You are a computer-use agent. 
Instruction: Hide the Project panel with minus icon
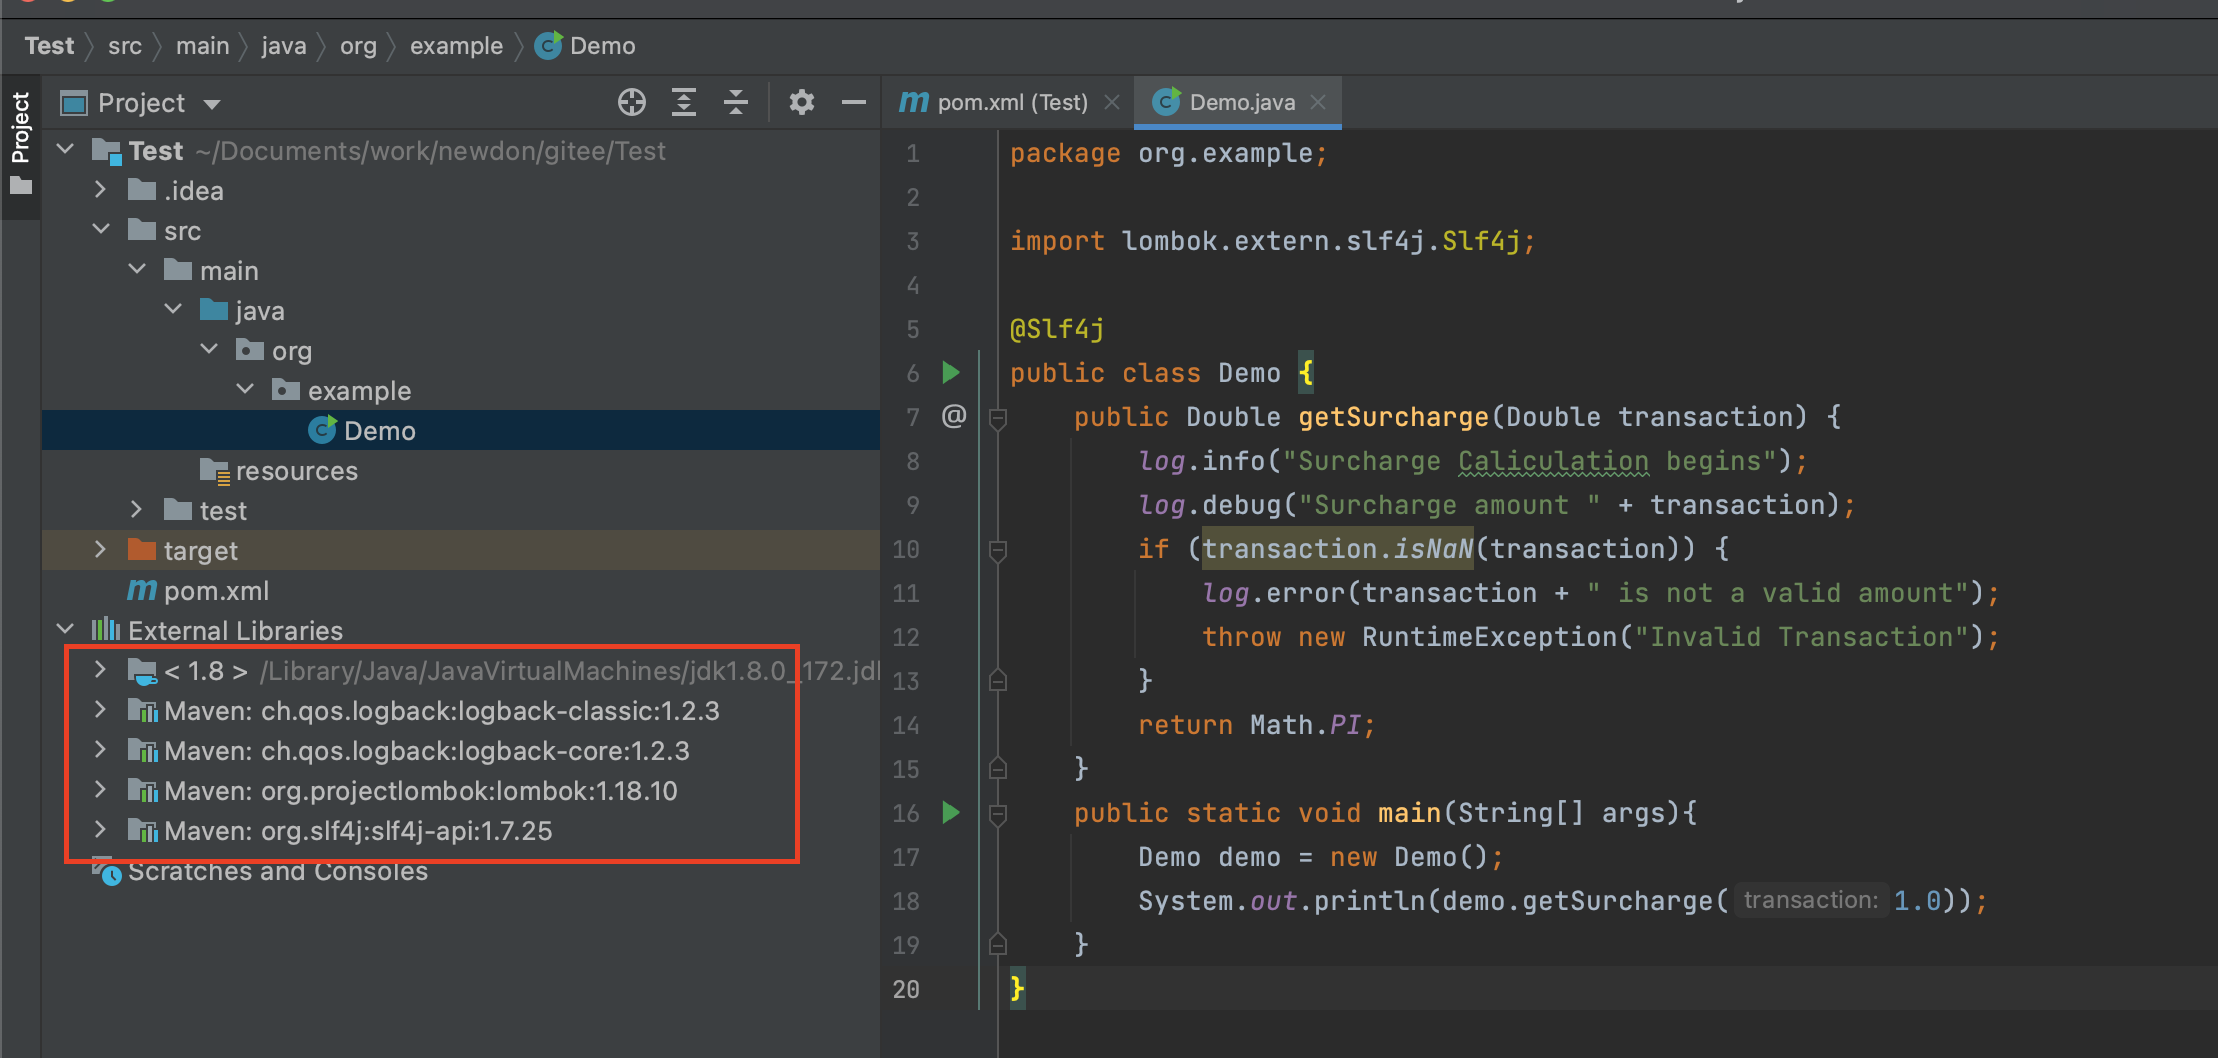pos(854,102)
